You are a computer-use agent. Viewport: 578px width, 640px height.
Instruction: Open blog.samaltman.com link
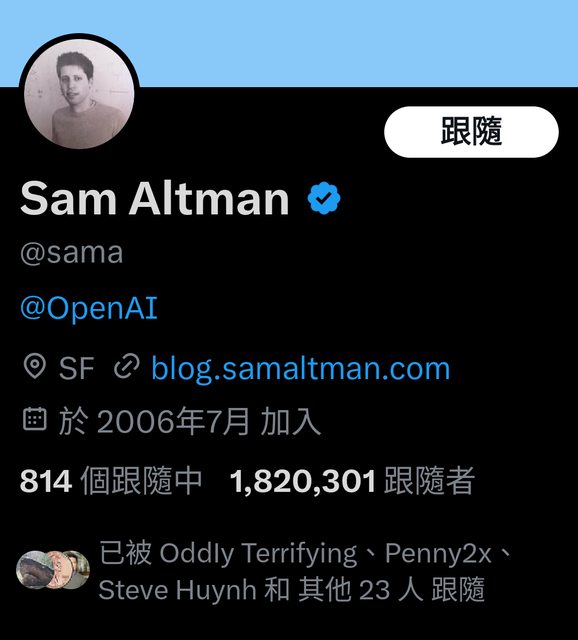click(300, 368)
